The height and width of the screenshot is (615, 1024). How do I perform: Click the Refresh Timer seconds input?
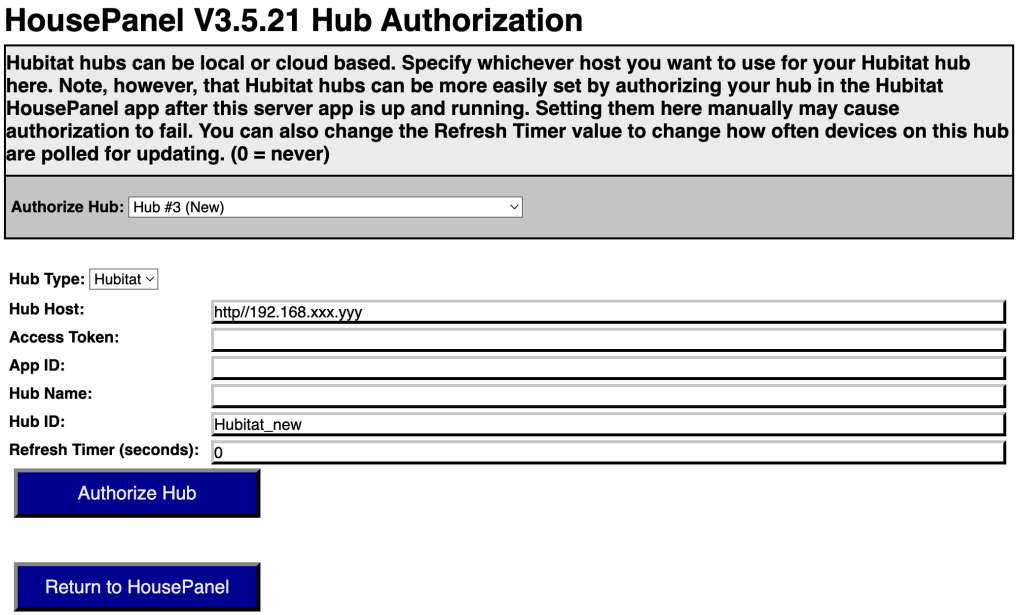click(x=607, y=452)
